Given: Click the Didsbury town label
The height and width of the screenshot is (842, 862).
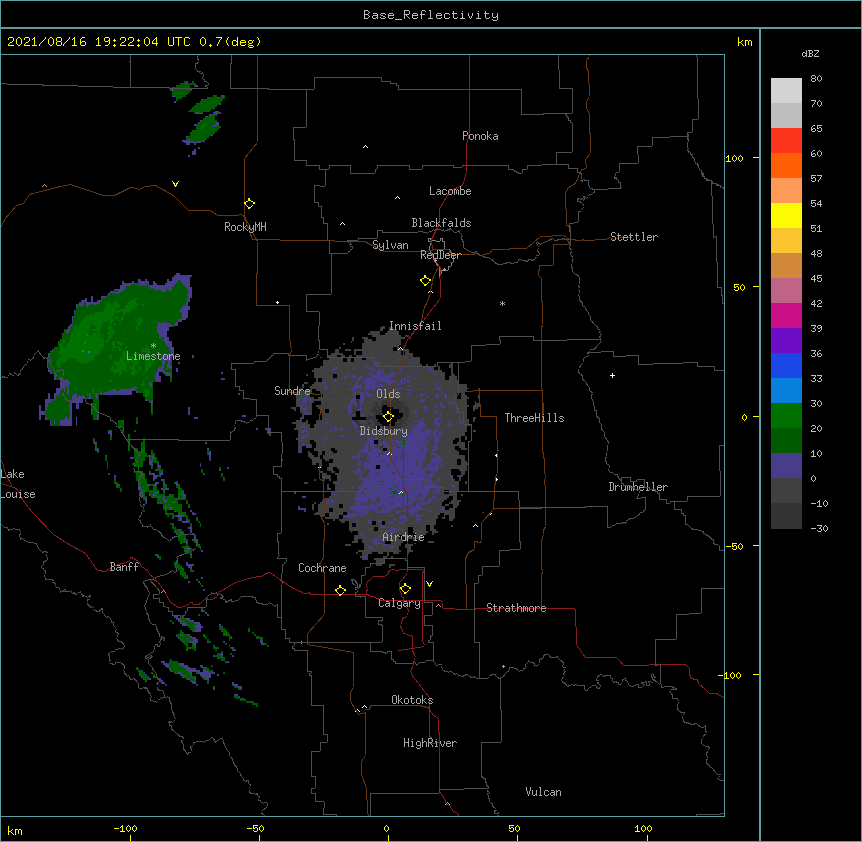Looking at the screenshot, I should click(384, 431).
